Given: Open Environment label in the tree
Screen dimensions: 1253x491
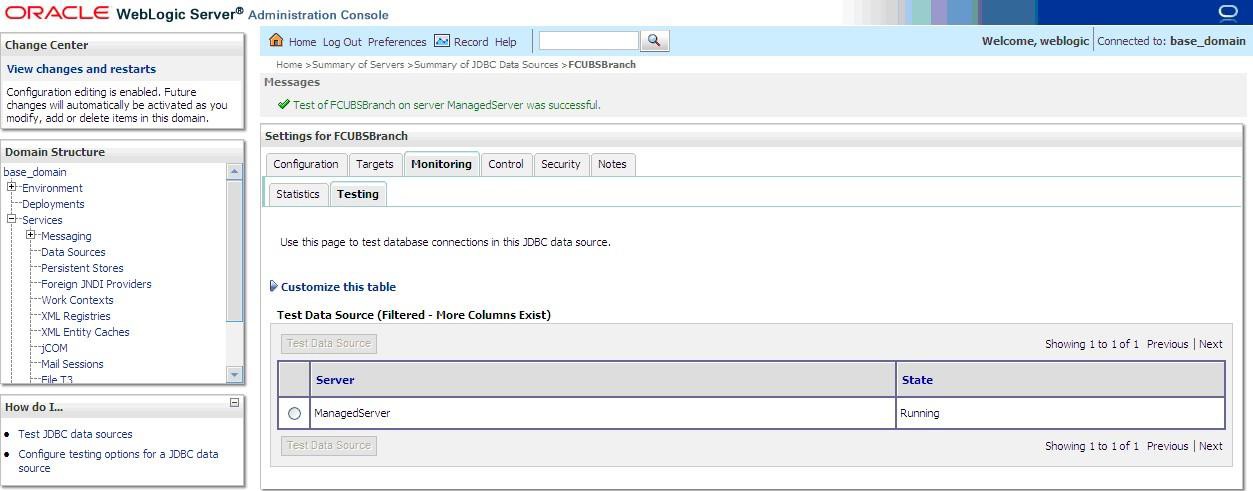Looking at the screenshot, I should point(52,188).
